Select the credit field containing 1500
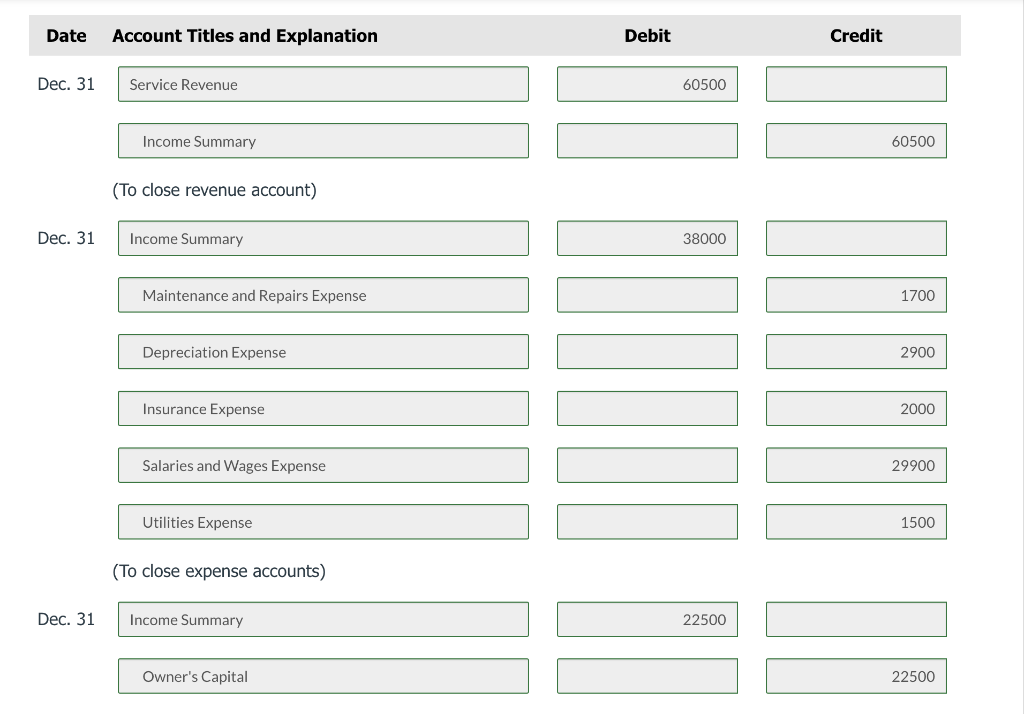Viewport: 1024px width, 714px height. coord(855,521)
